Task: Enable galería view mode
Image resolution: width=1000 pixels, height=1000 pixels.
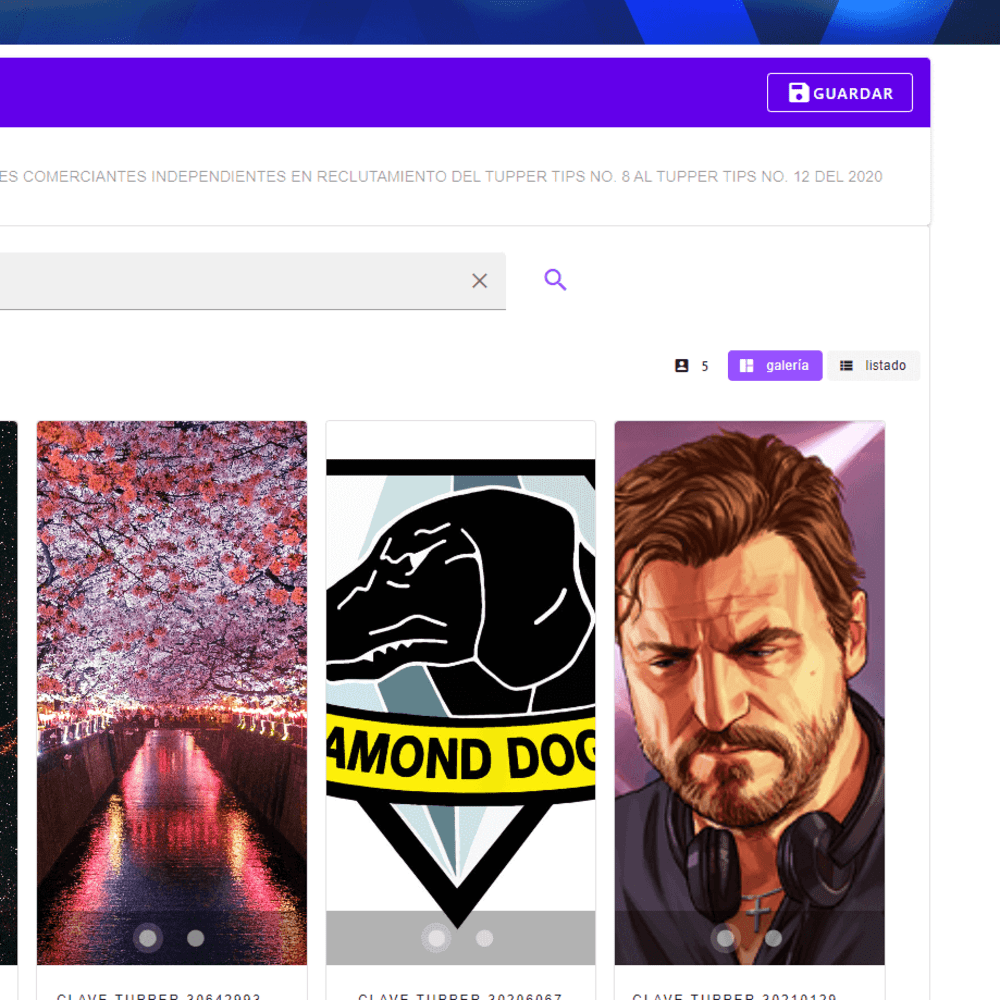Action: (x=775, y=365)
